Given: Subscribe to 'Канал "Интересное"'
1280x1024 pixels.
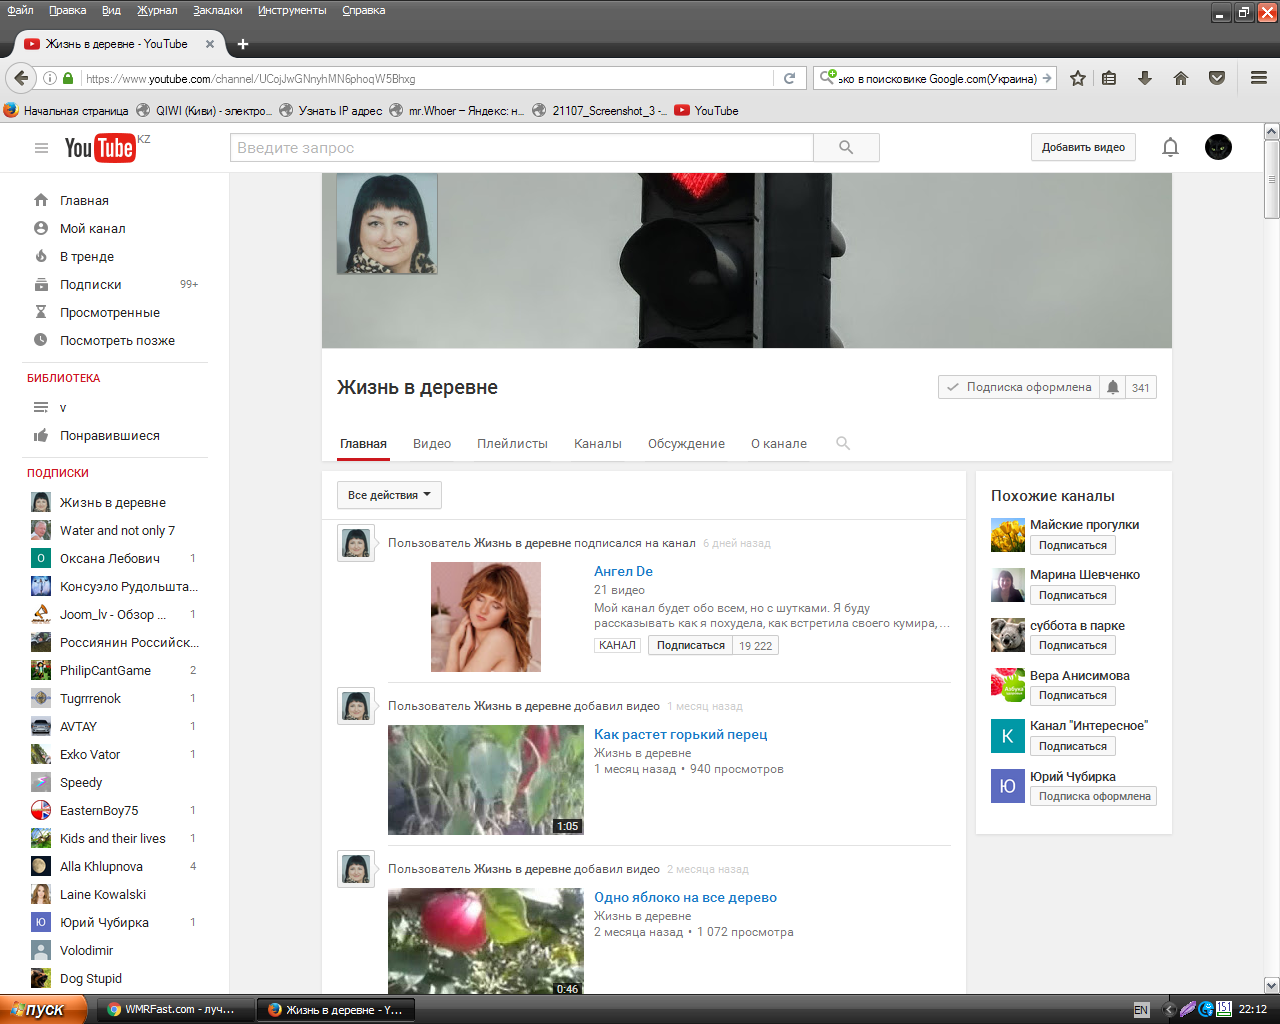Looking at the screenshot, I should tap(1072, 746).
